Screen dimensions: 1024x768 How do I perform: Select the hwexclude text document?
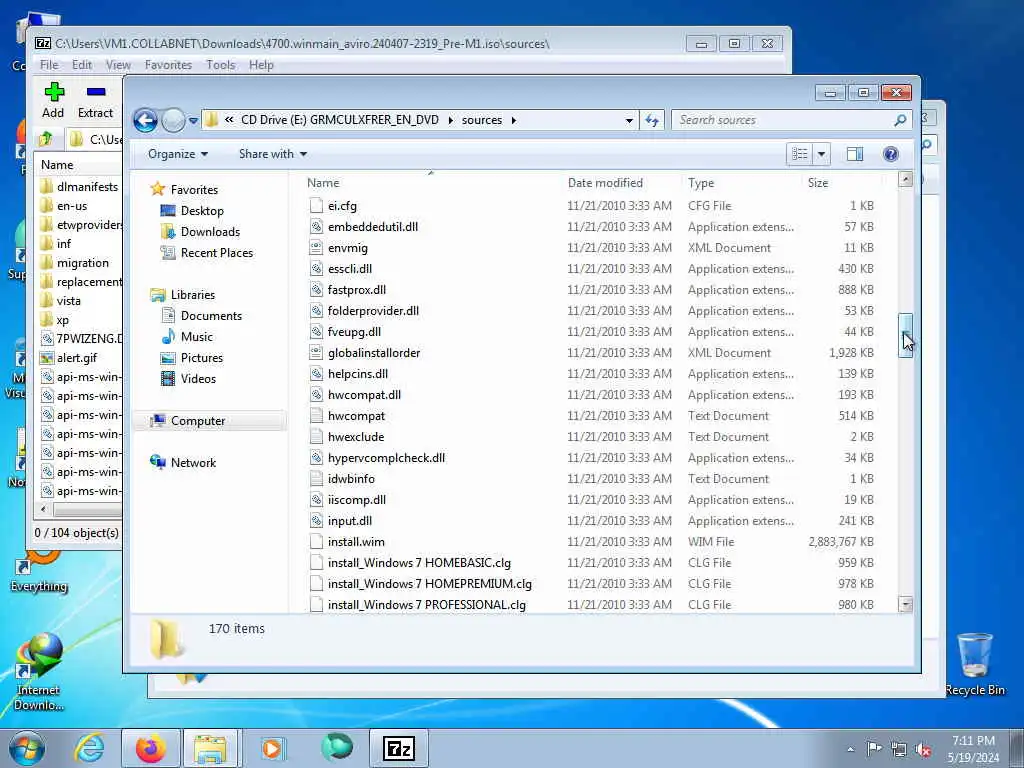(x=355, y=437)
